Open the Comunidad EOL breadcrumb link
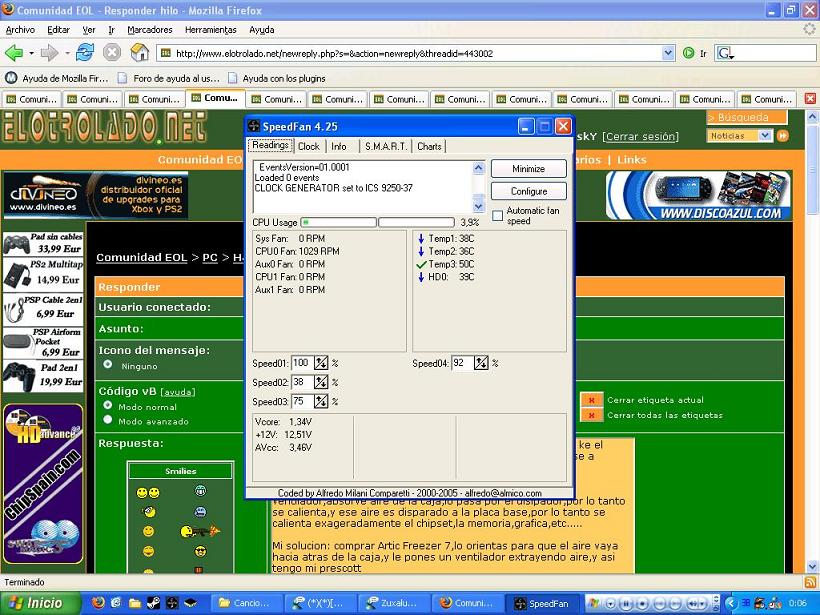Viewport: 820px width, 615px height. (x=142, y=257)
